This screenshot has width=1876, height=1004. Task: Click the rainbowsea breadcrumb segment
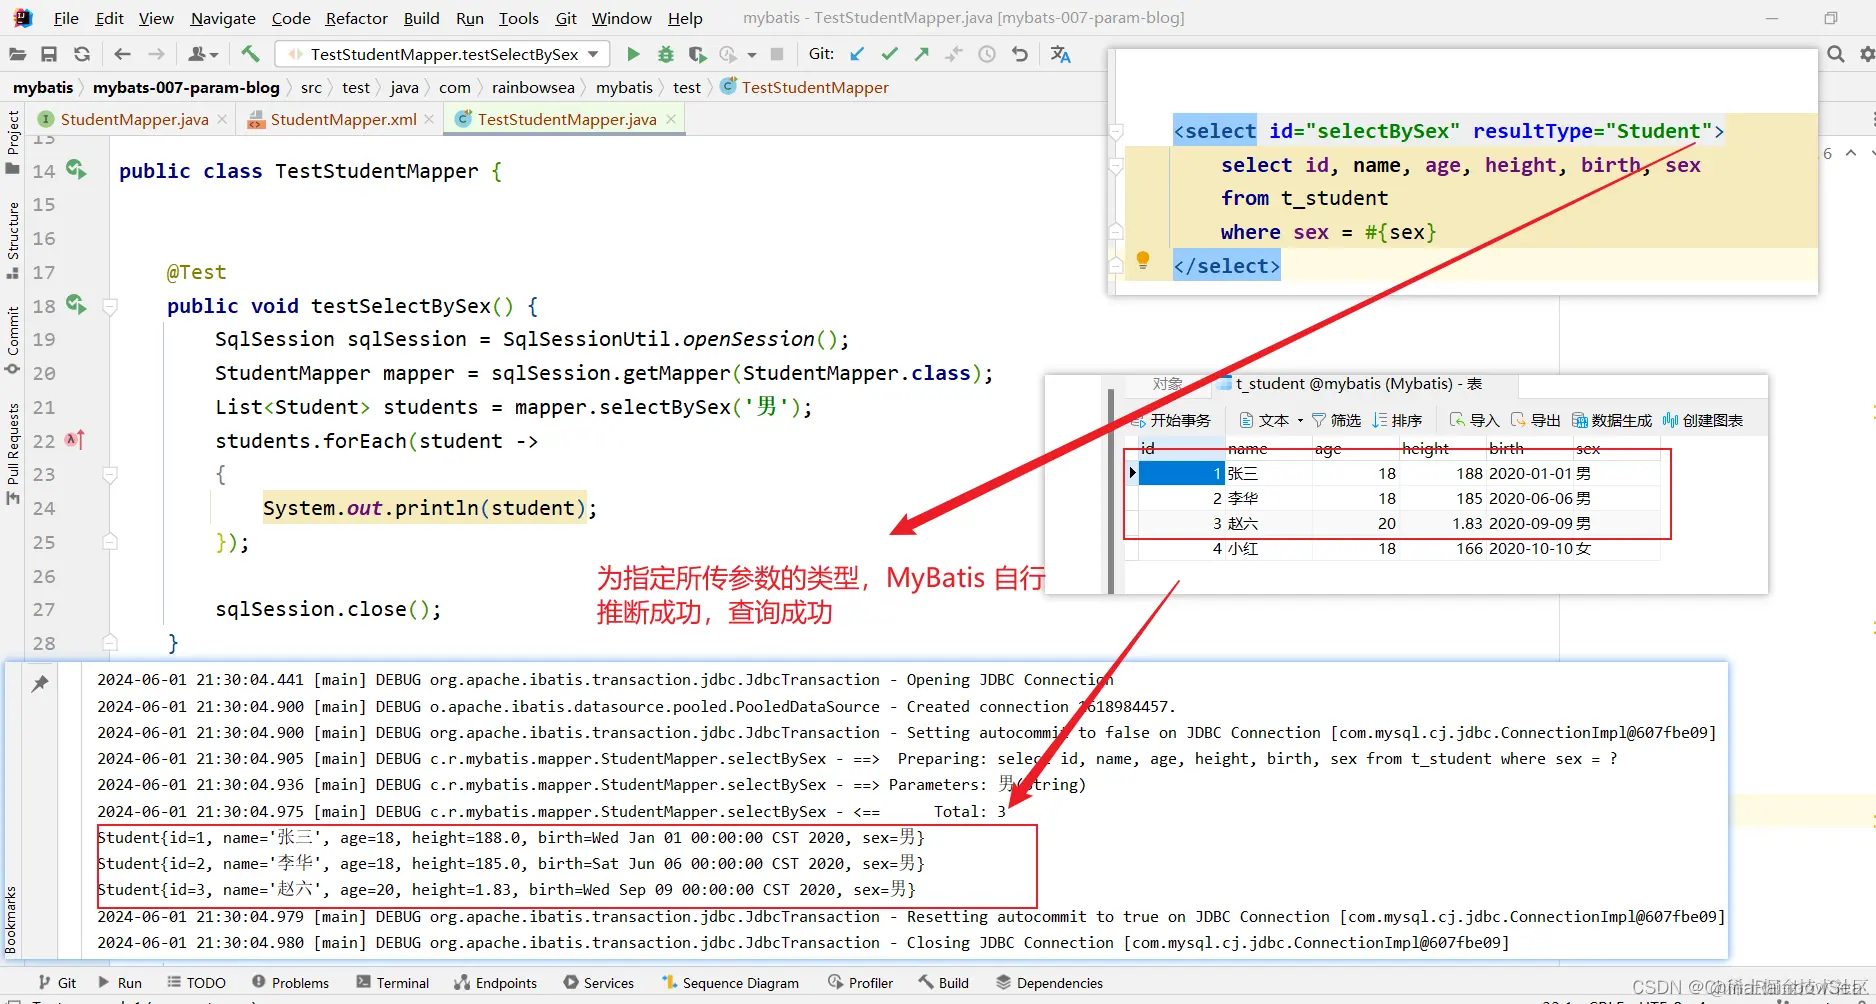pos(533,87)
